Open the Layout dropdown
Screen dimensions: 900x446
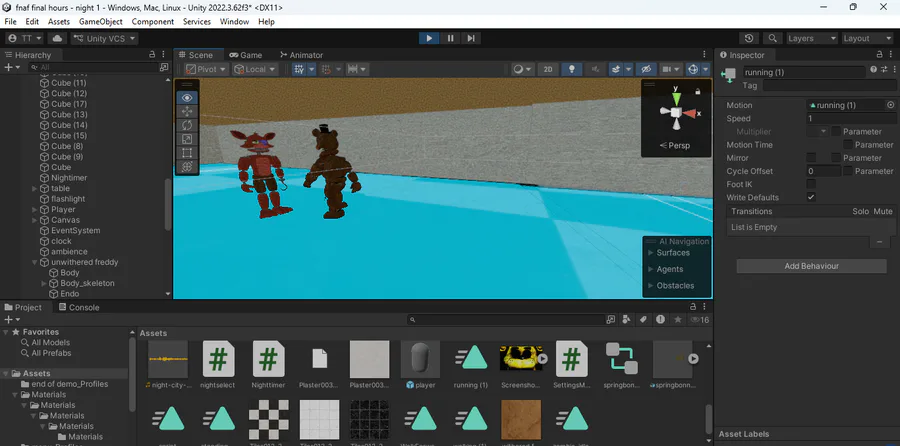867,38
